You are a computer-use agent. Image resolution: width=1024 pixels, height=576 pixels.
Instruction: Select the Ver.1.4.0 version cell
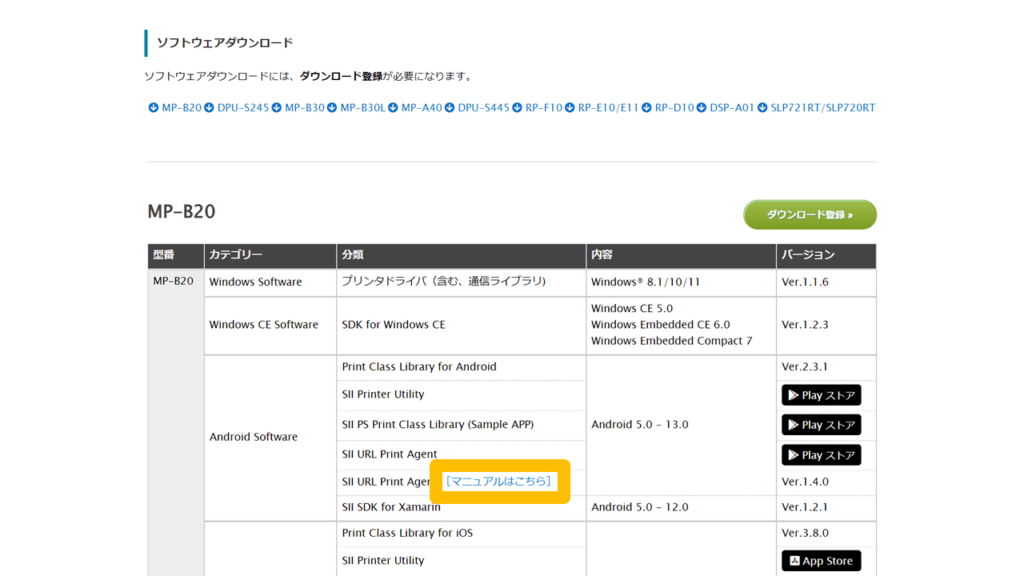(x=826, y=482)
